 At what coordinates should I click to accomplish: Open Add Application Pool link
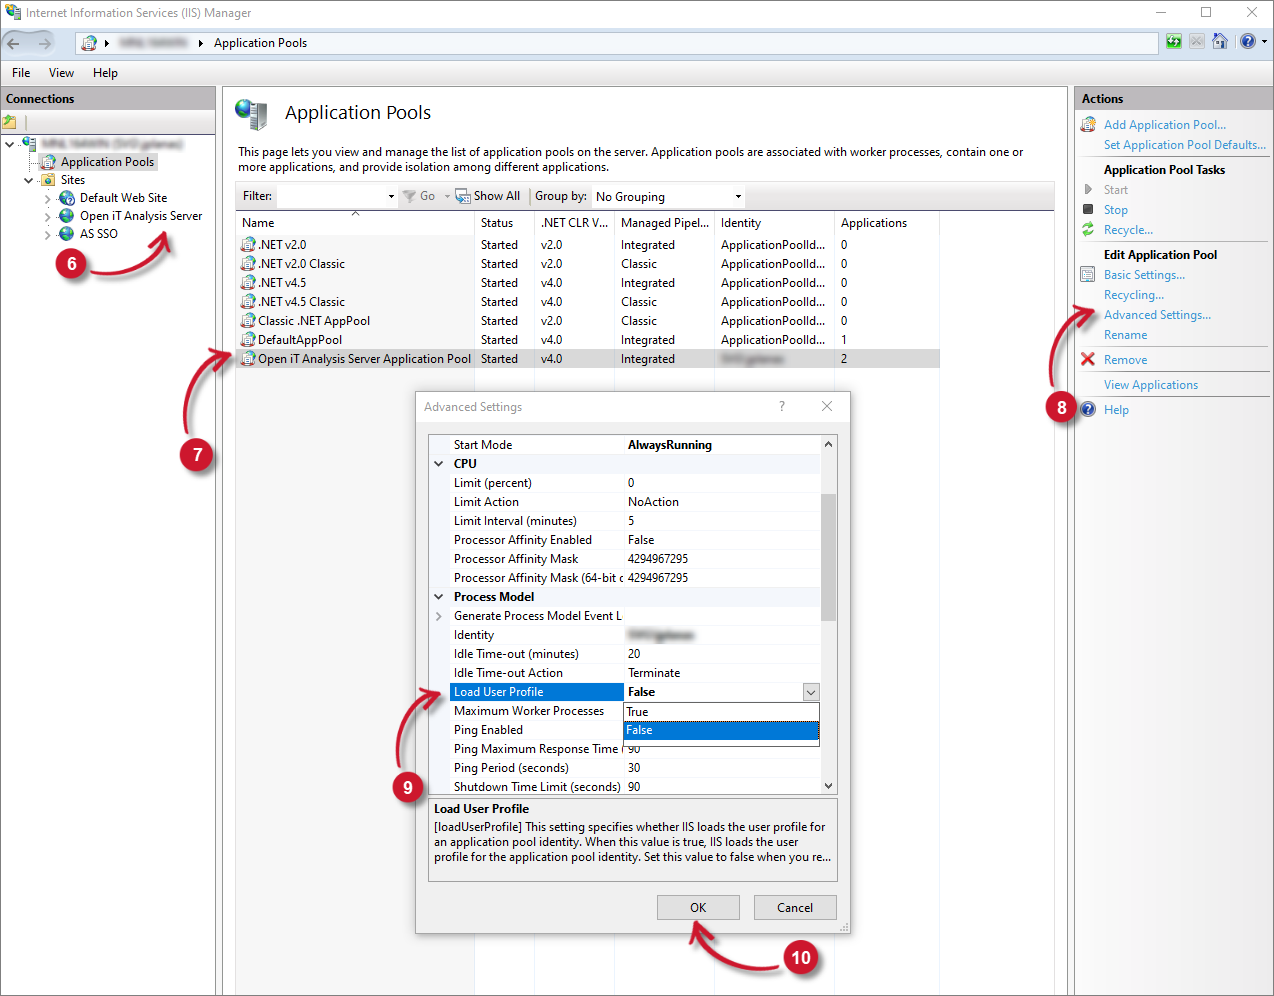(x=1164, y=125)
